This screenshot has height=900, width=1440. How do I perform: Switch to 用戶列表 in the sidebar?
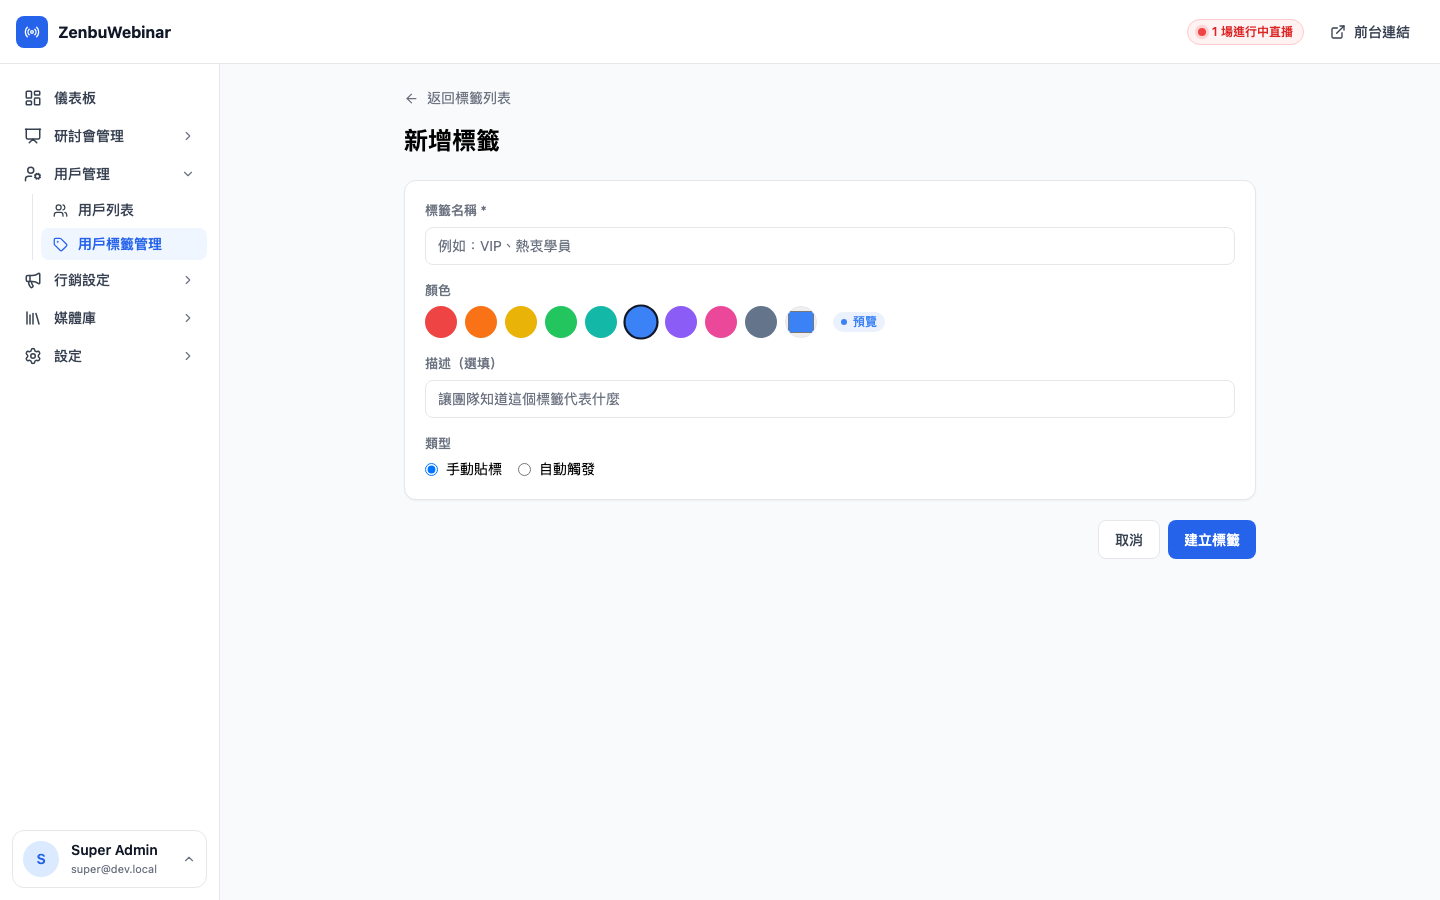105,210
